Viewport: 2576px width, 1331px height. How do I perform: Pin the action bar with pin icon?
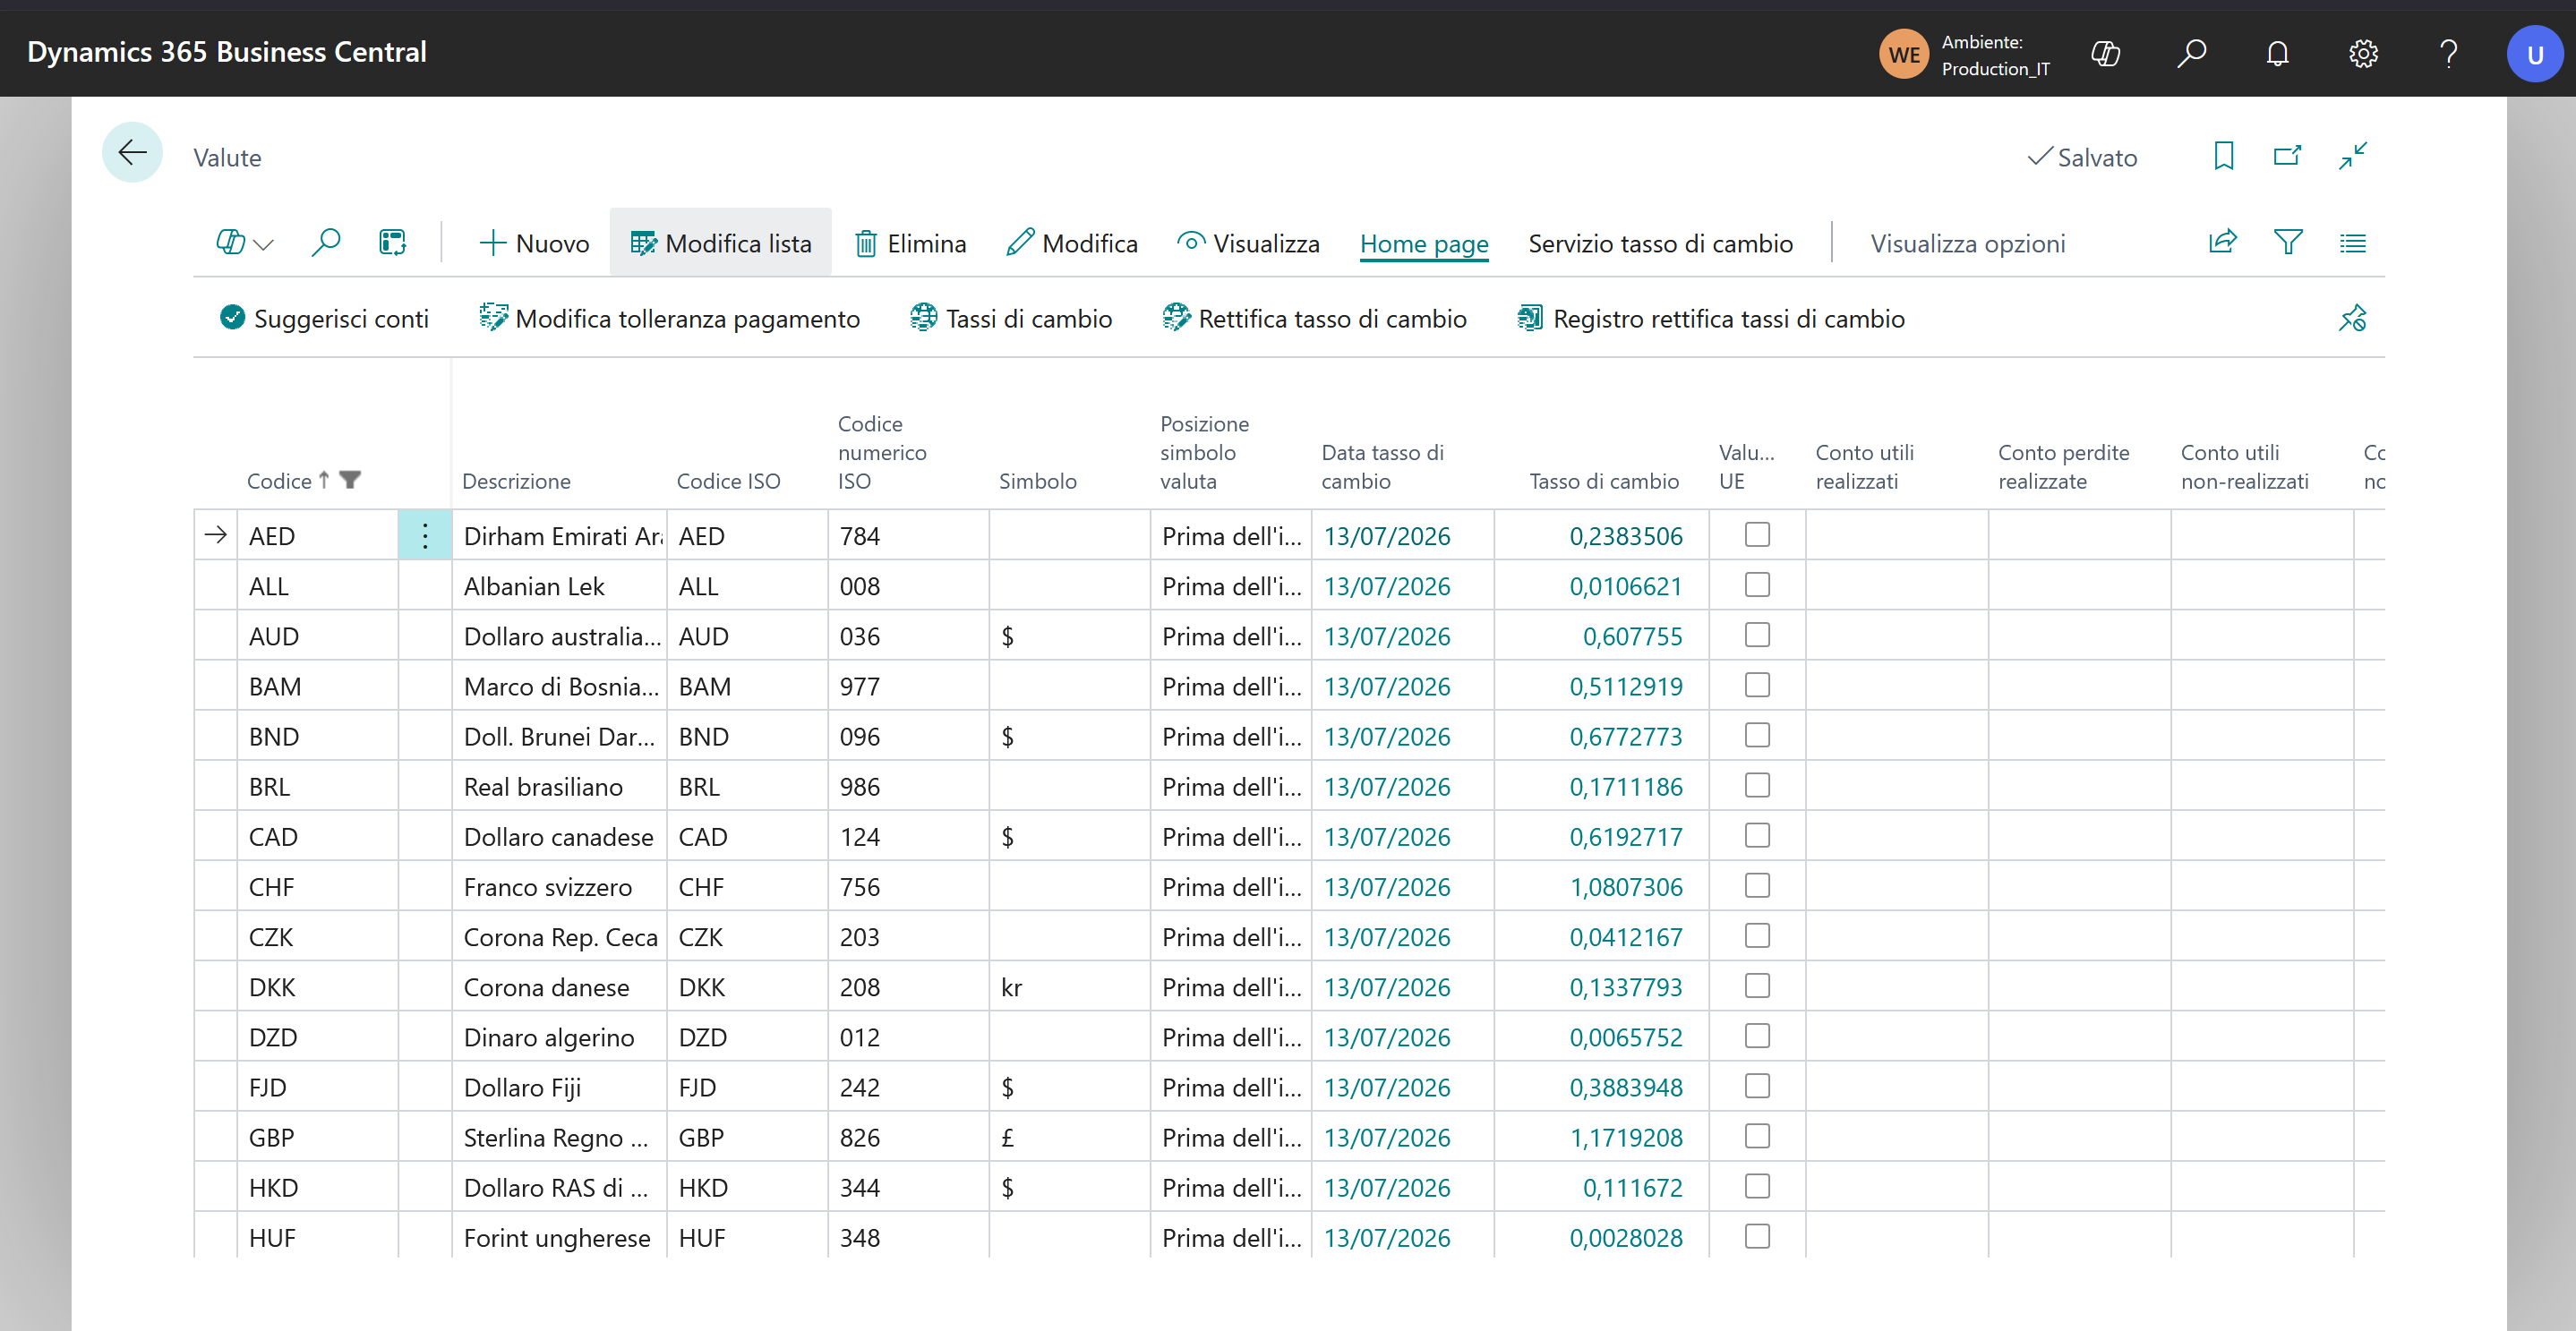coord(2353,318)
